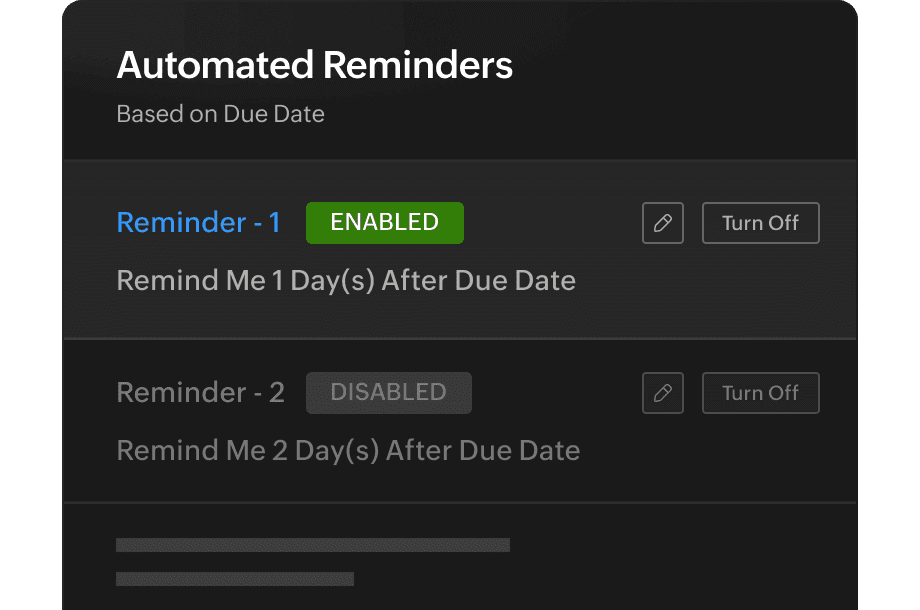Click the edit pencil in the disabled reminder row

pyautogui.click(x=662, y=392)
